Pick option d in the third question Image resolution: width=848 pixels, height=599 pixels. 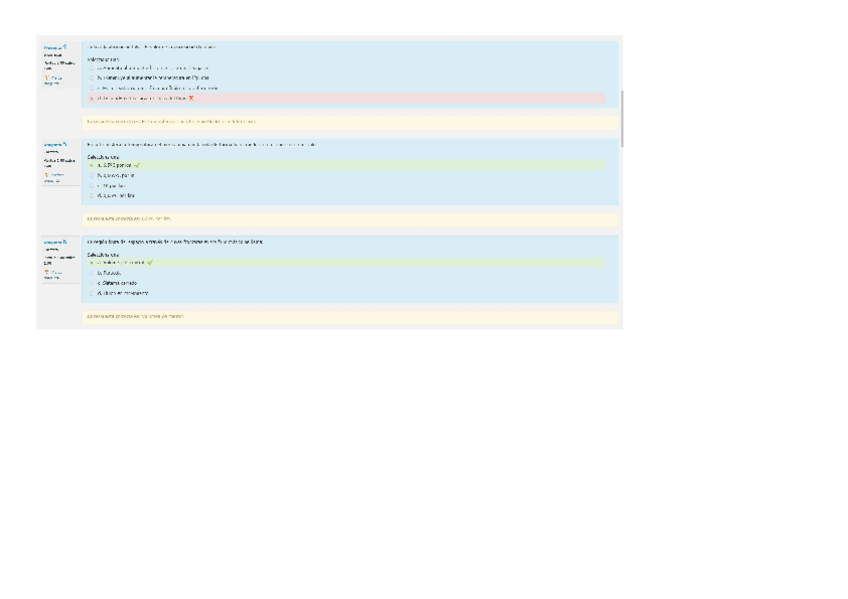pos(91,293)
